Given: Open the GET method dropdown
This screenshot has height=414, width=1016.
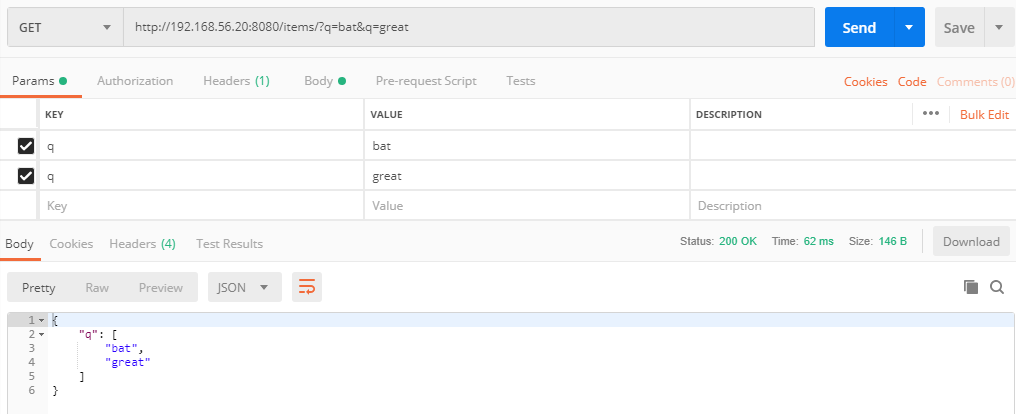Looking at the screenshot, I should pyautogui.click(x=65, y=27).
